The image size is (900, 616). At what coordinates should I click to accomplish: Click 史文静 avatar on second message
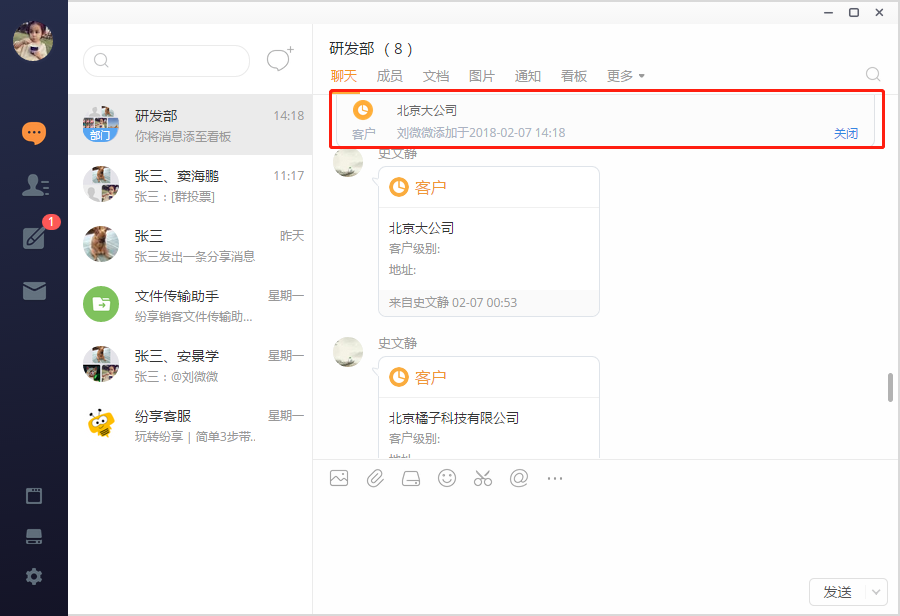[x=348, y=352]
